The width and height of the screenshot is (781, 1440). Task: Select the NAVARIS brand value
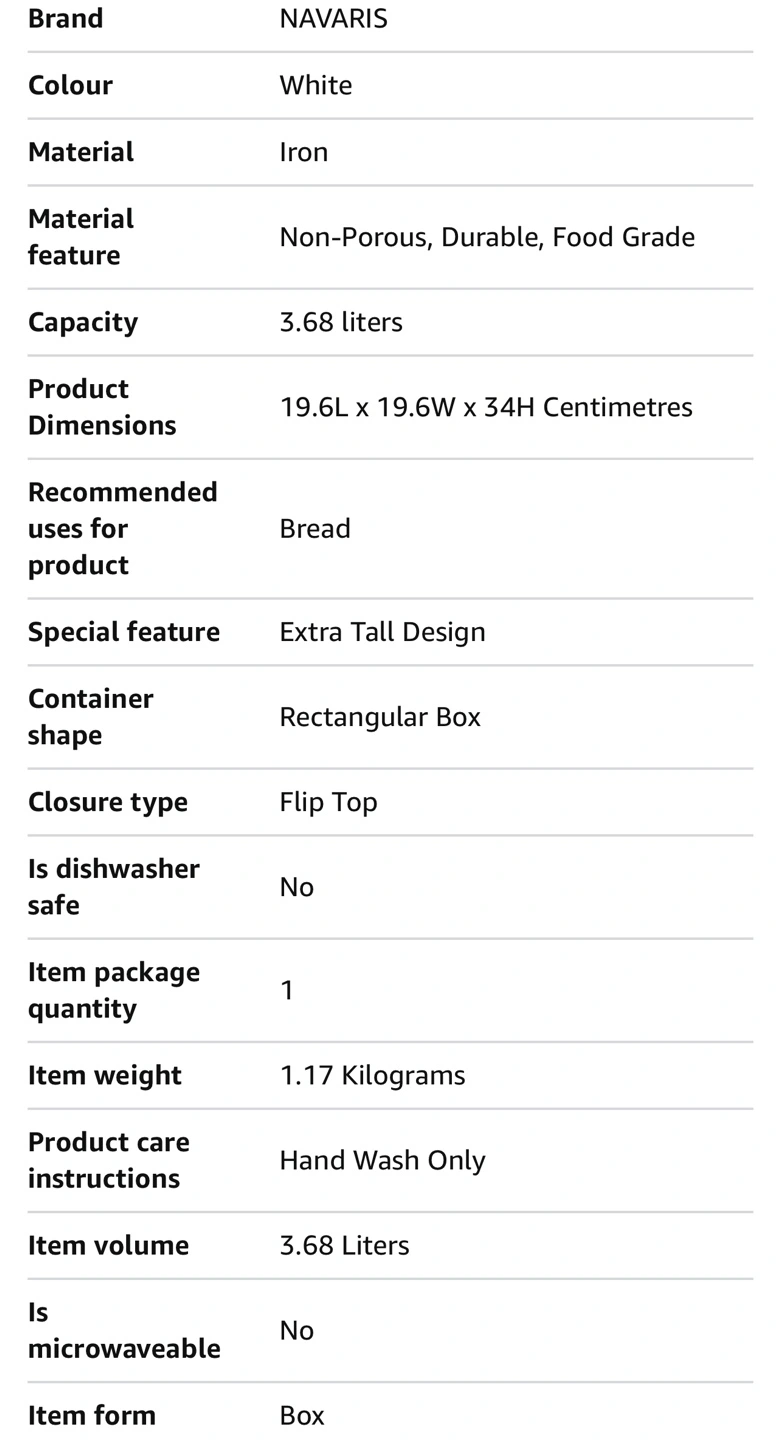point(333,19)
